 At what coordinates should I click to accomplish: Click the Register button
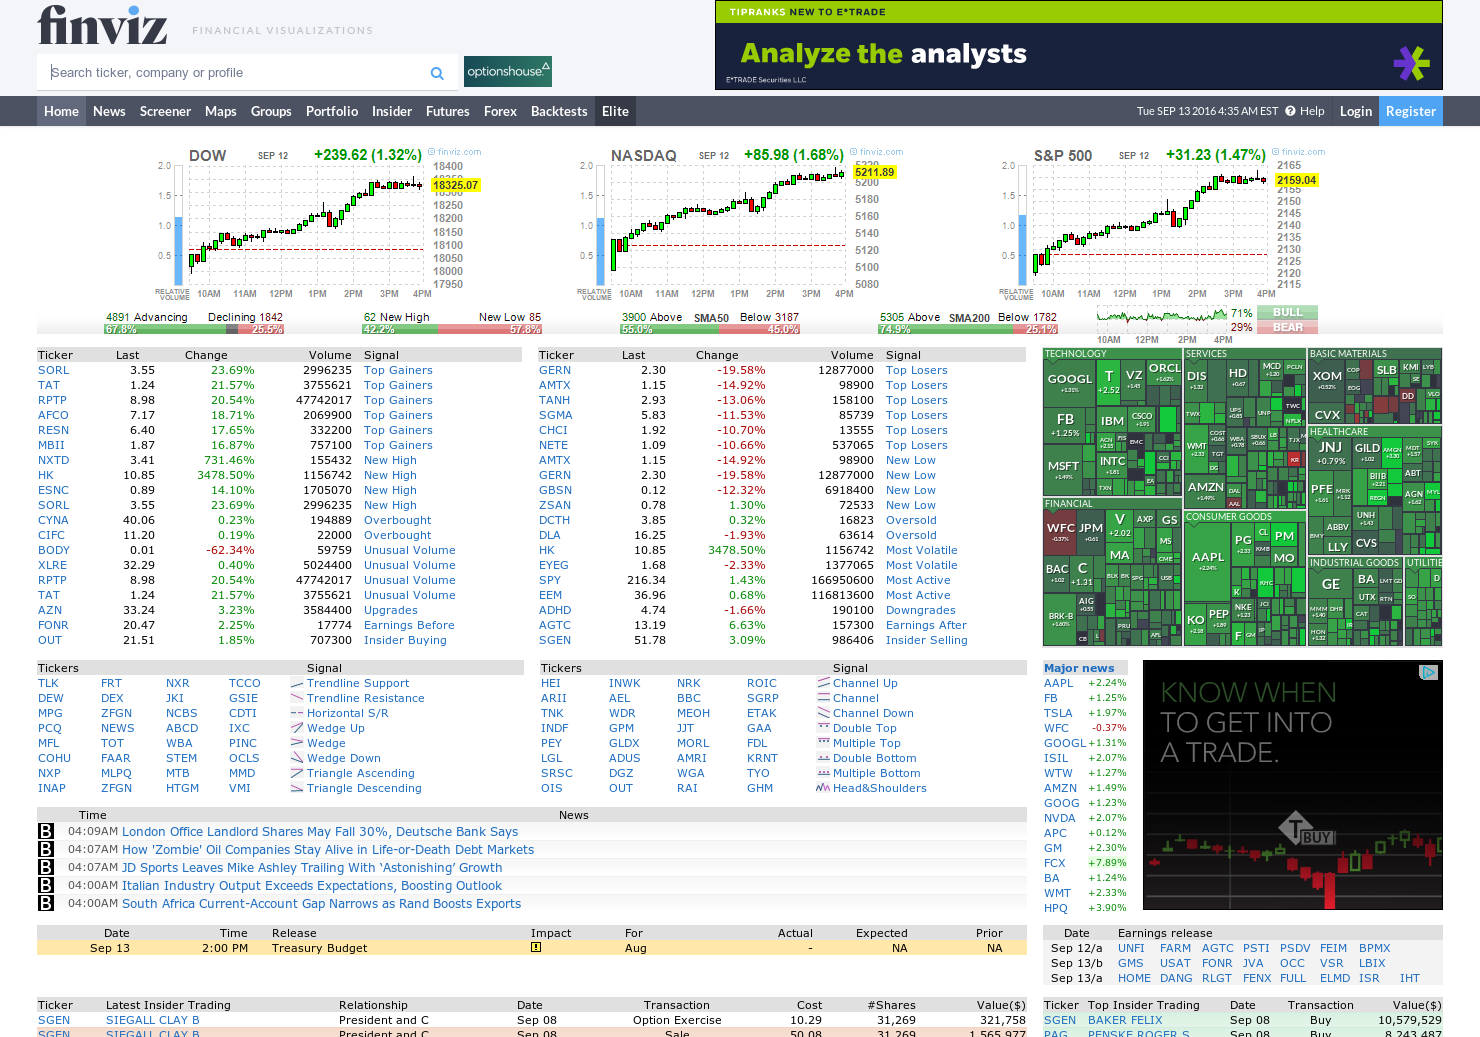point(1410,111)
